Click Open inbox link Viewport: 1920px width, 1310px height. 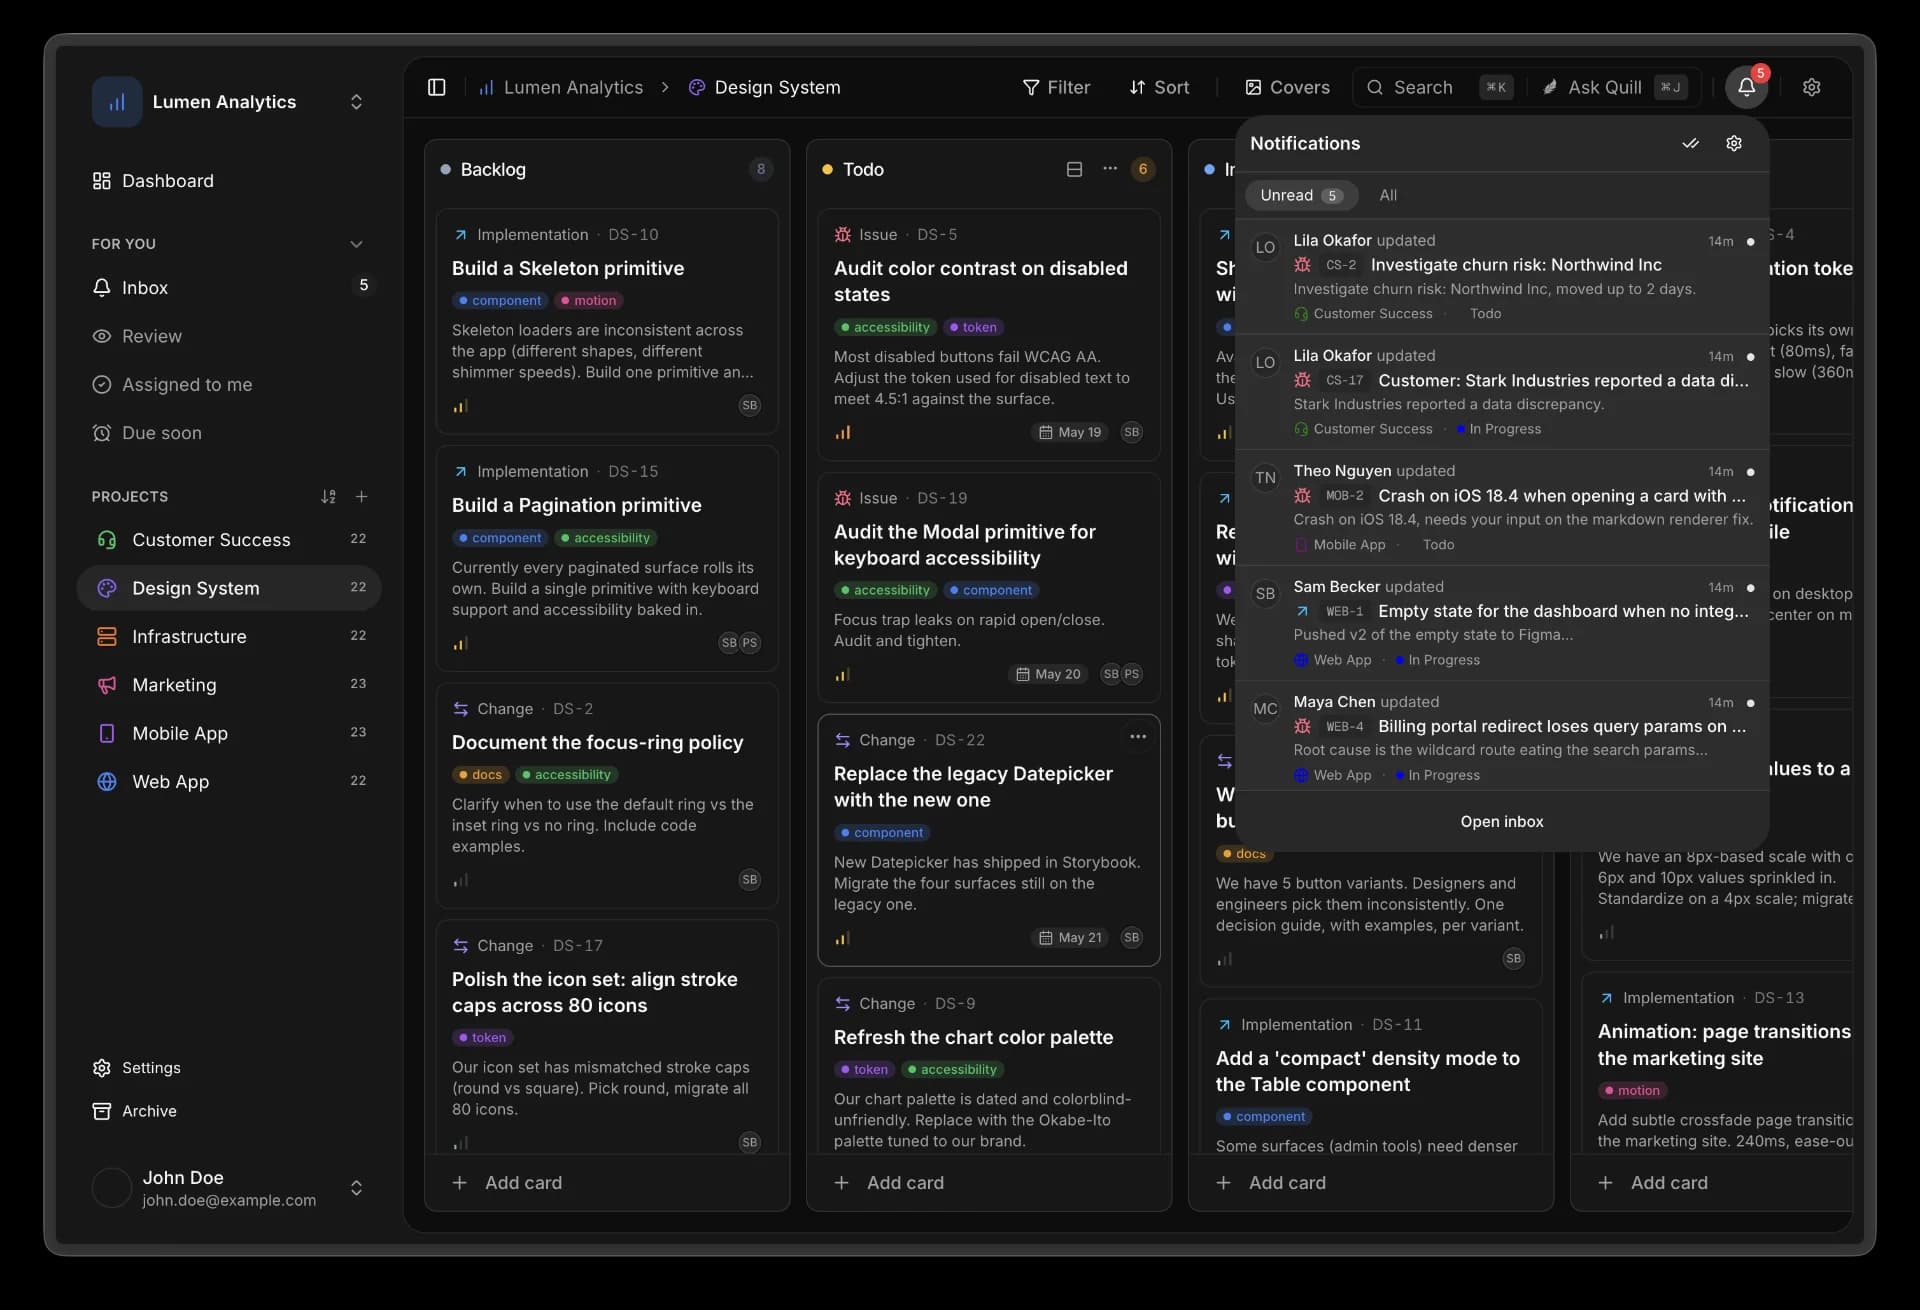1501,822
